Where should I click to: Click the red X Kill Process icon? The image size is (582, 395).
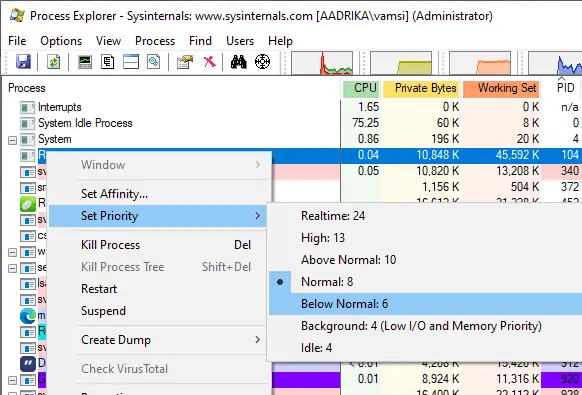click(209, 62)
